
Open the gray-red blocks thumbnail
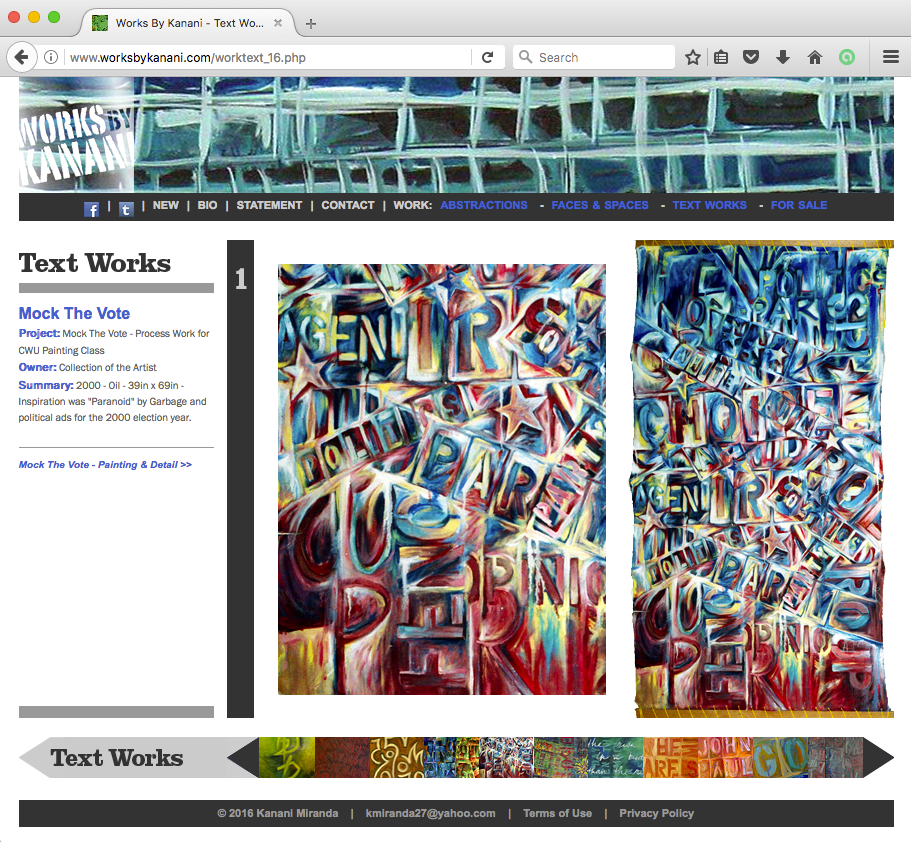click(835, 757)
